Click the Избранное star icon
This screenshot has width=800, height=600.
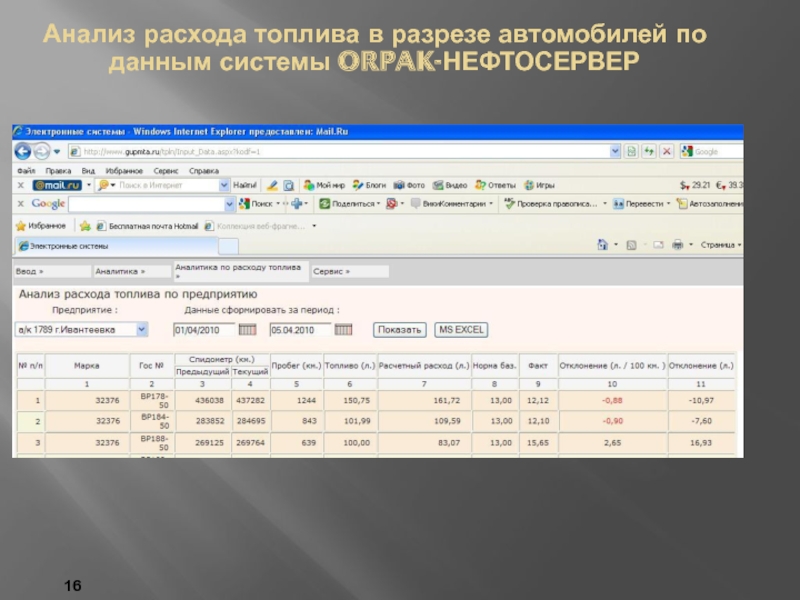coord(21,226)
